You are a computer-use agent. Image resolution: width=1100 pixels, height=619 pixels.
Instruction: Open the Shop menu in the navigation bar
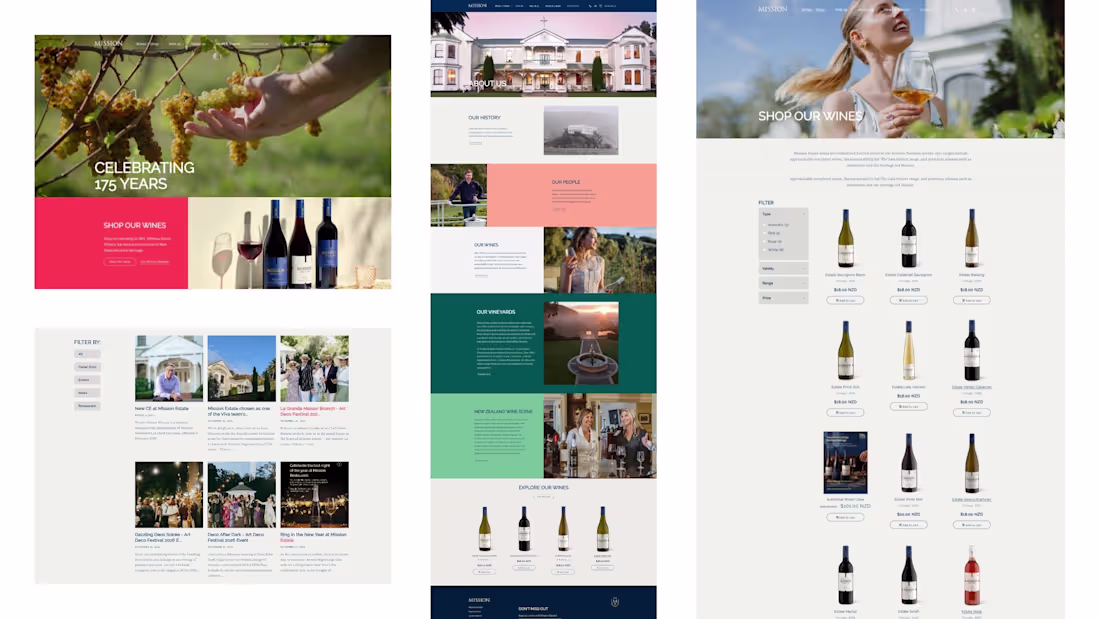click(x=812, y=10)
